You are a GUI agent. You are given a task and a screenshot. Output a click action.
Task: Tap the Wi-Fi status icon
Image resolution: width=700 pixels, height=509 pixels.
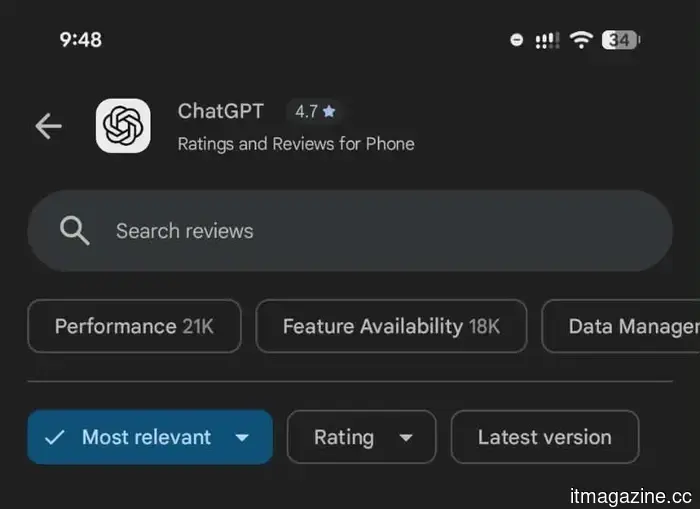click(581, 40)
